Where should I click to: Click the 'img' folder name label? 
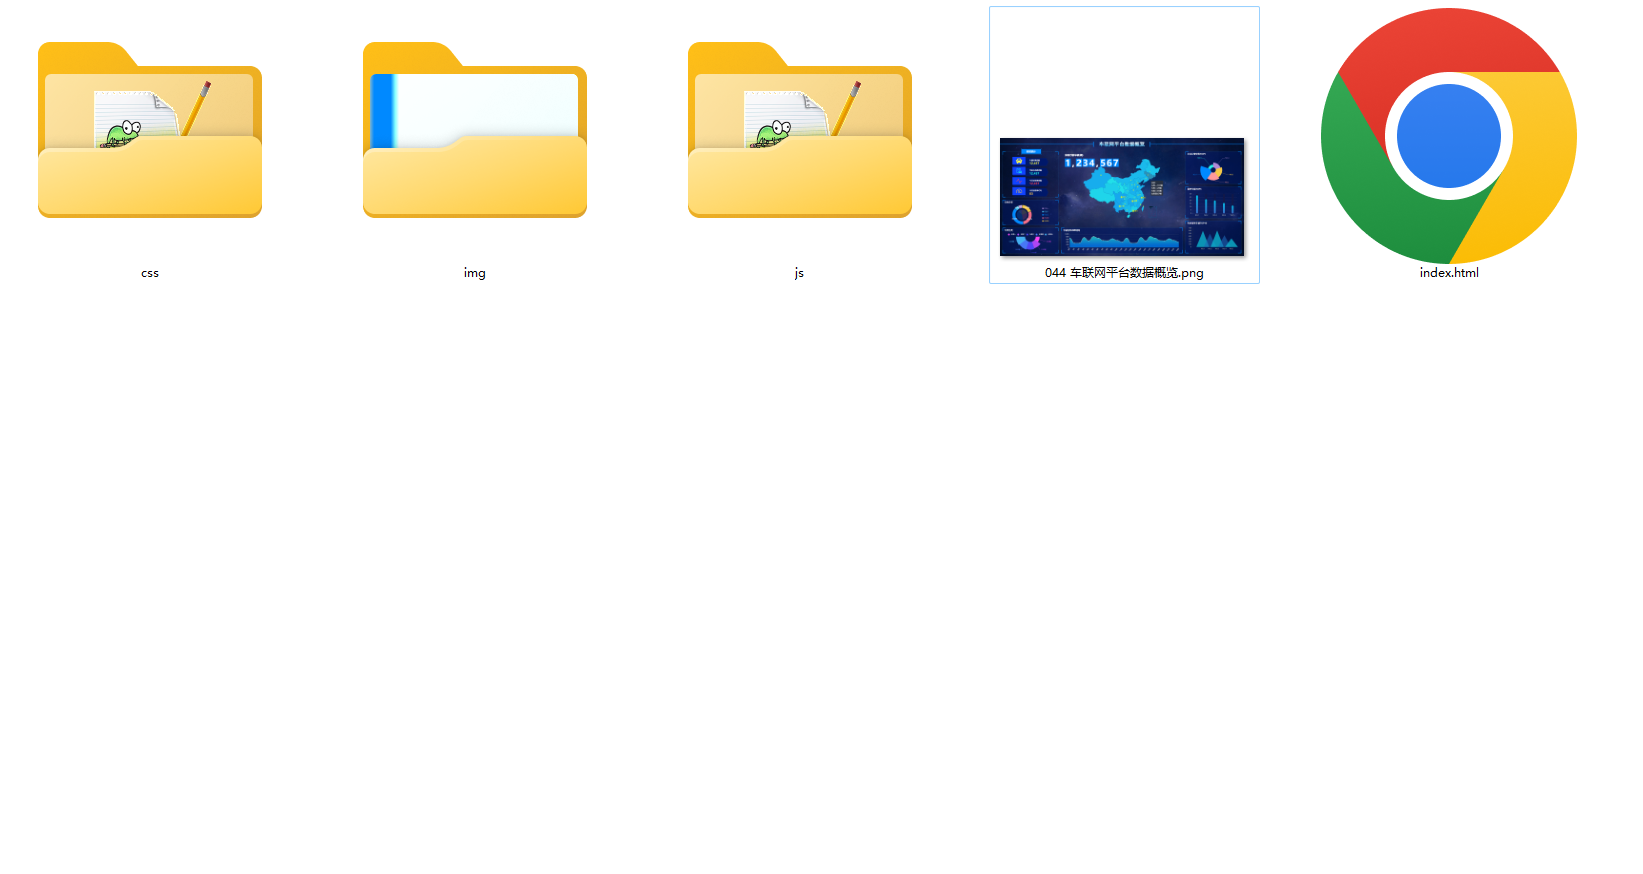tap(475, 273)
